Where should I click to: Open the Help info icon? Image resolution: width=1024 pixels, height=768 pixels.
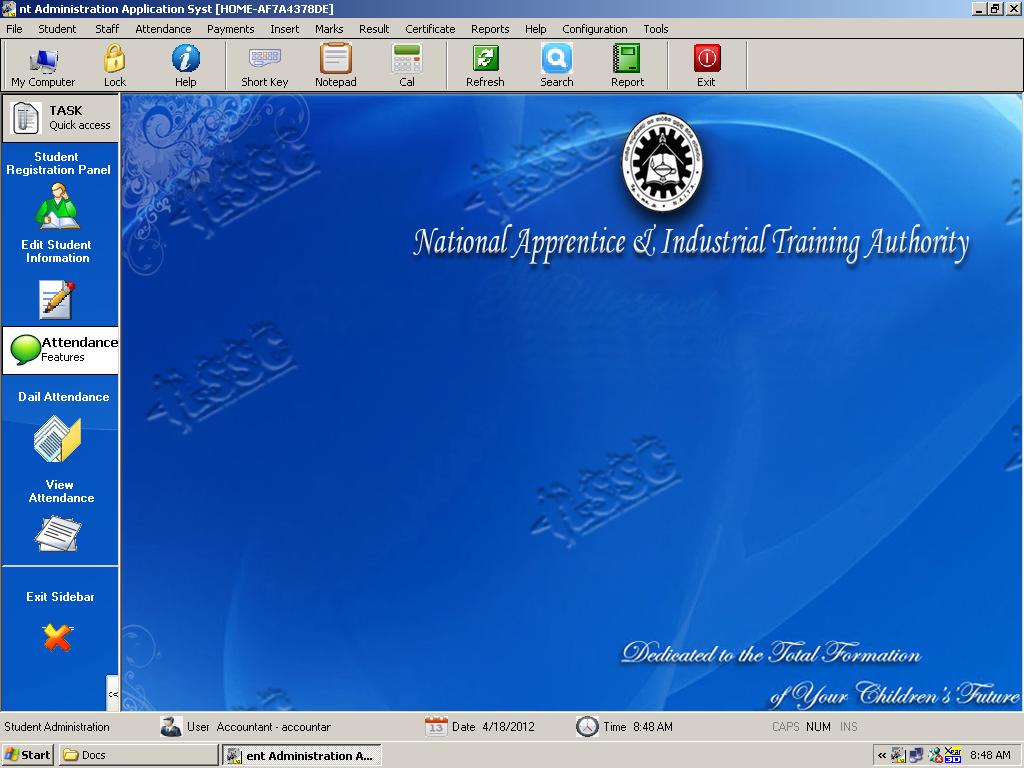[185, 59]
